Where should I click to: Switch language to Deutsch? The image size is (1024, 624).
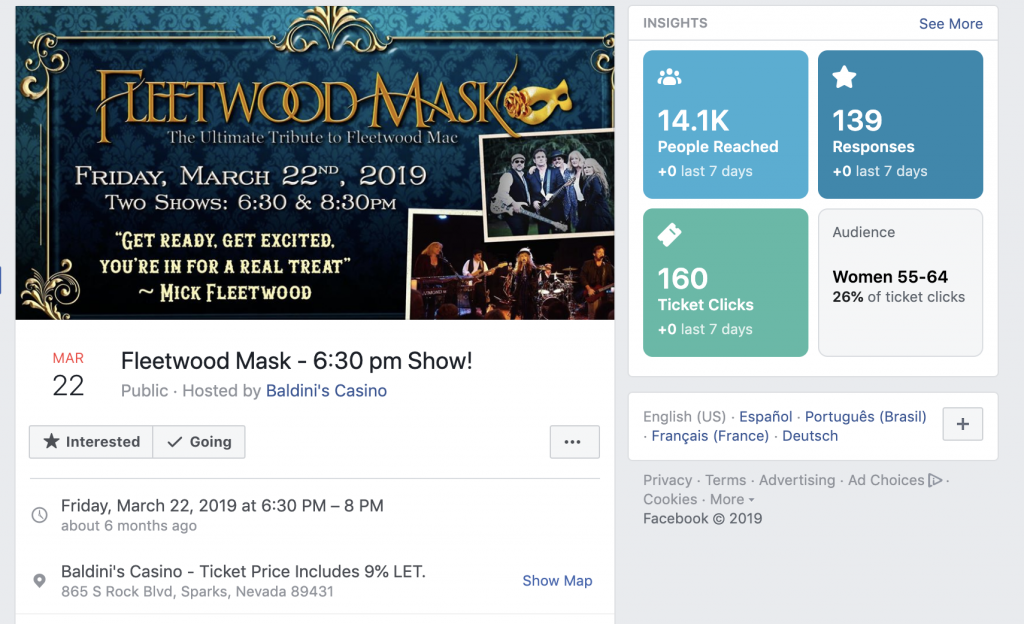coord(810,436)
